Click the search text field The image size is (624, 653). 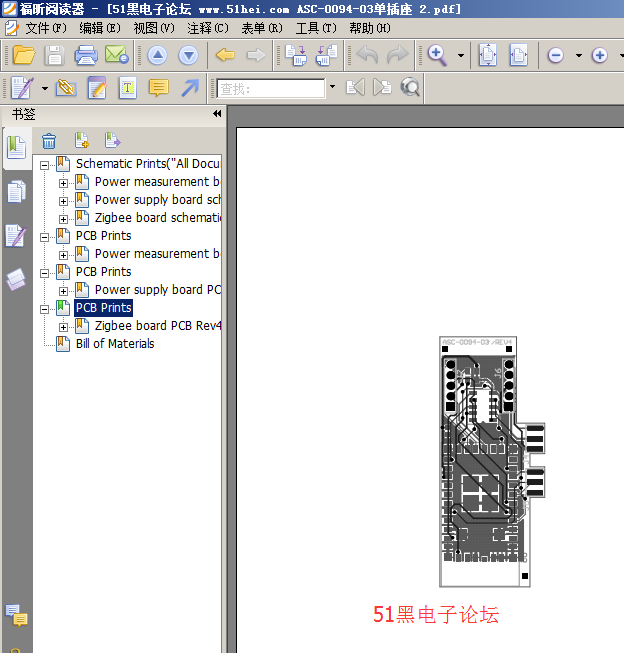click(x=271, y=89)
